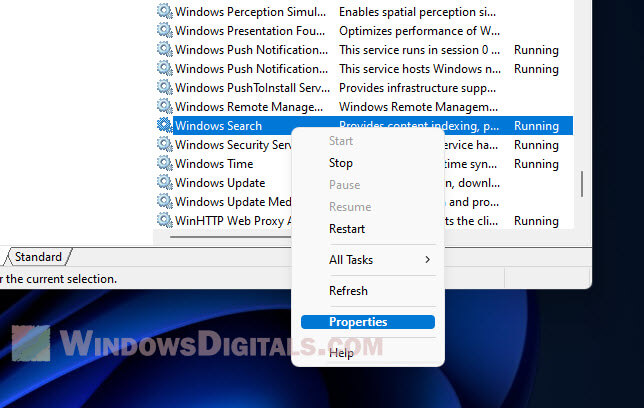Viewport: 644px width, 408px height.
Task: Select the WinHTTP Web Proxy service name
Action: click(233, 221)
